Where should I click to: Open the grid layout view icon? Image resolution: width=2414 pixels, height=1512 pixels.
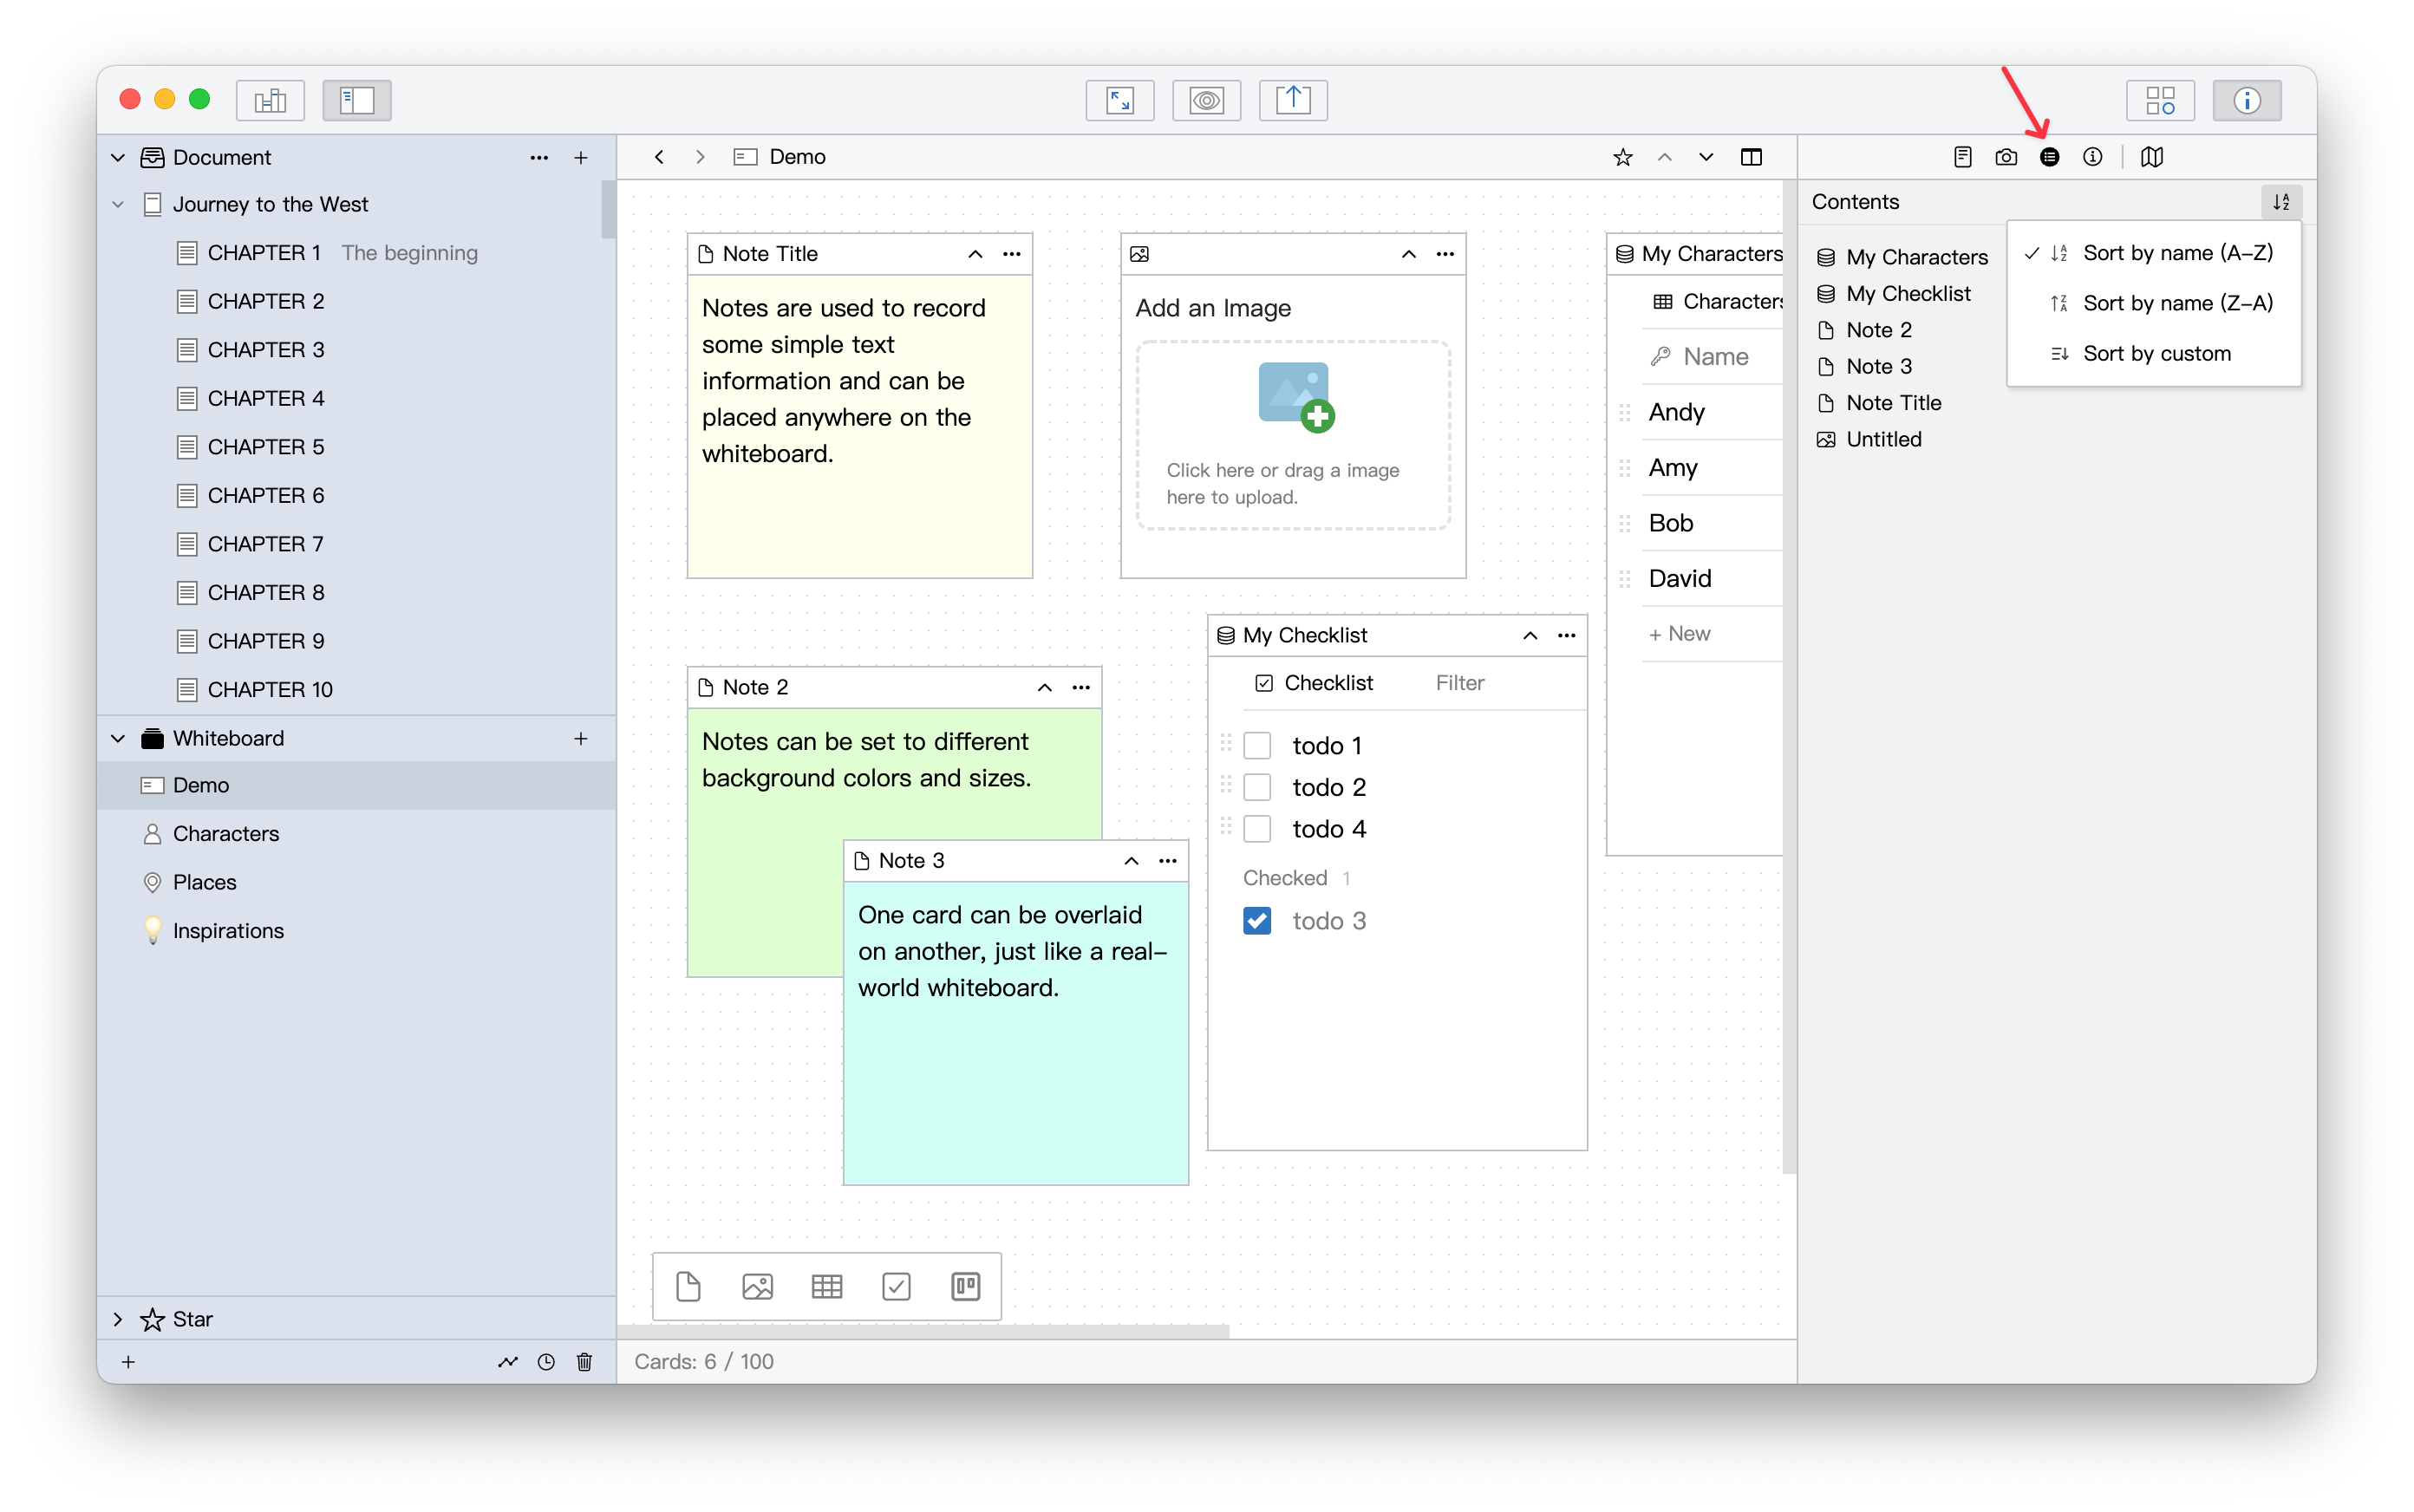(2160, 100)
